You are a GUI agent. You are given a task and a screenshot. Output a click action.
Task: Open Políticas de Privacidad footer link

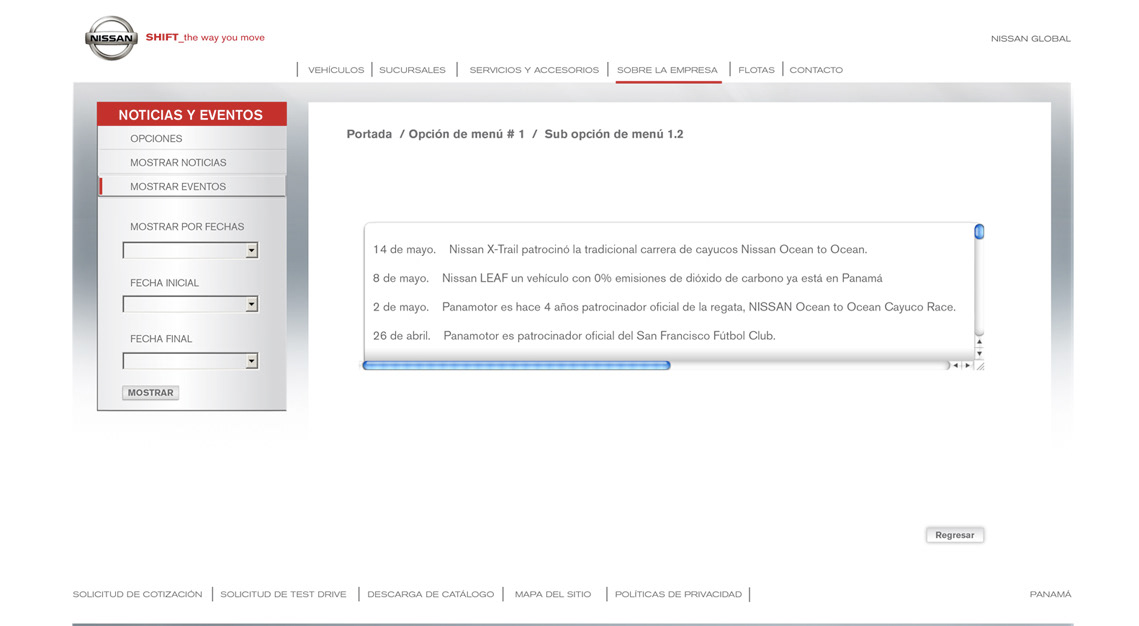pyautogui.click(x=678, y=594)
